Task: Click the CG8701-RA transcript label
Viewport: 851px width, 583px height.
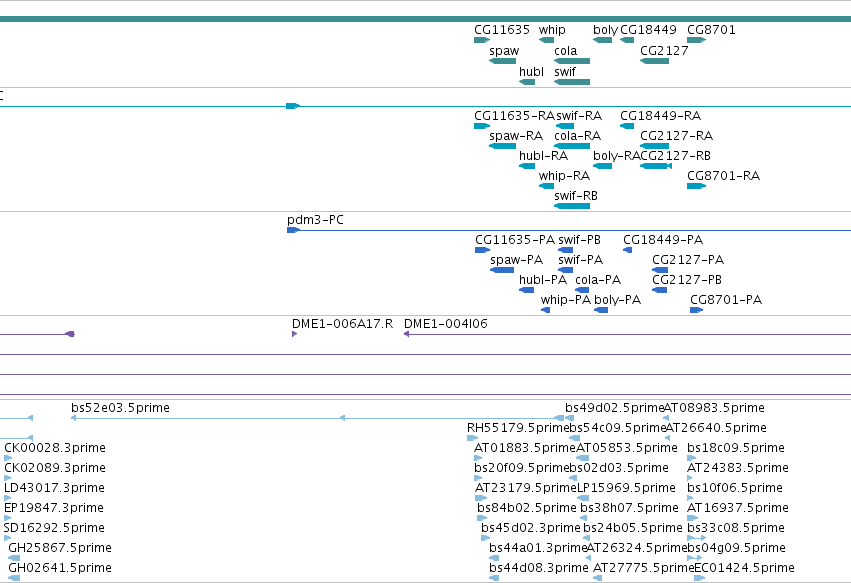Action: 723,176
